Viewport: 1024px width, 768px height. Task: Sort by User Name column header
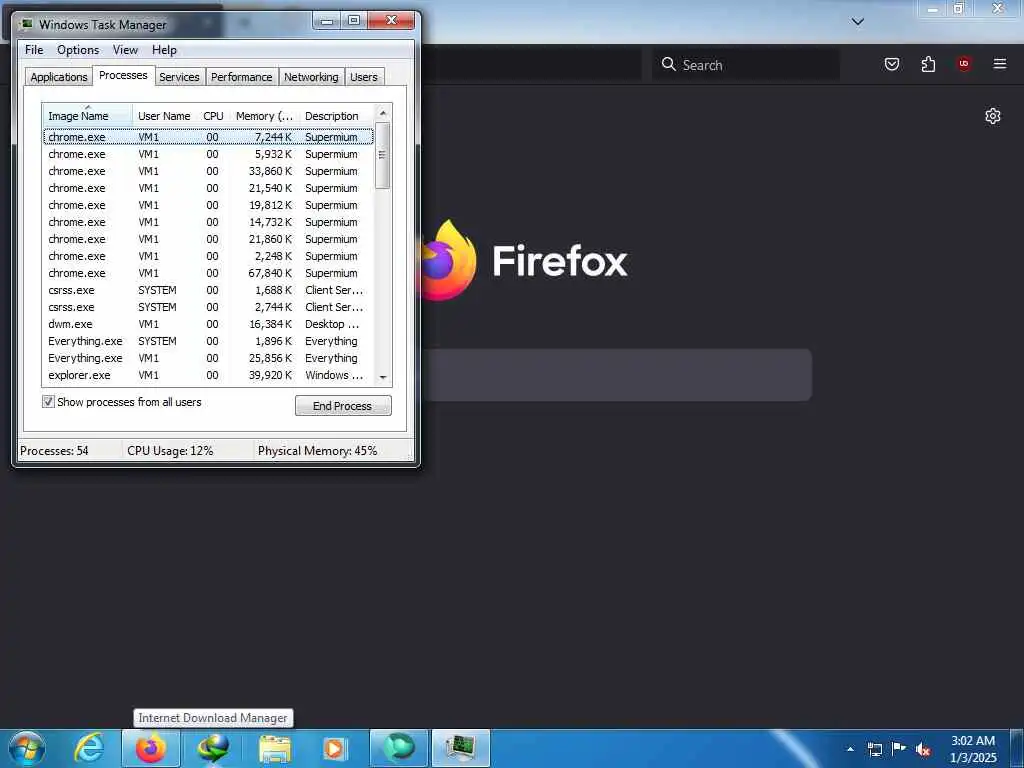click(164, 116)
